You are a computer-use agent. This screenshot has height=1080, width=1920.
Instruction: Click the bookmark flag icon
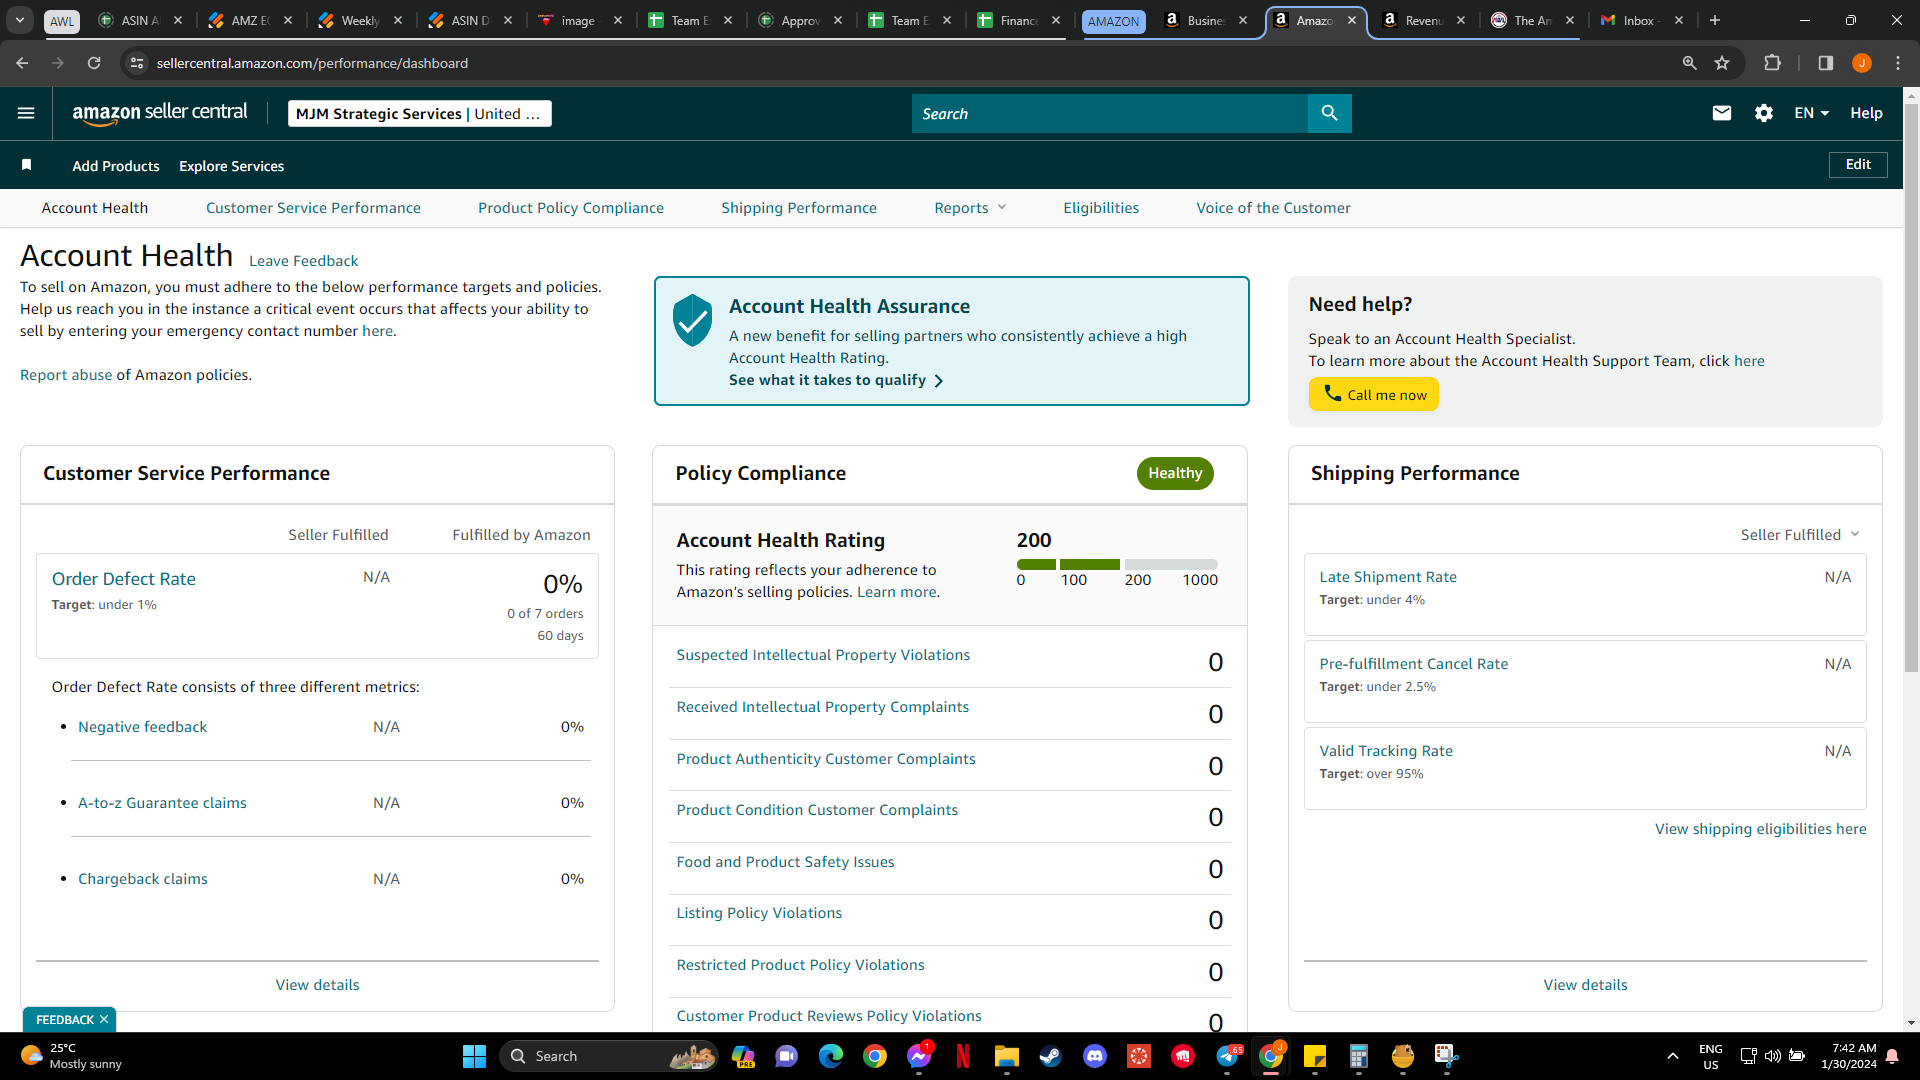point(27,165)
